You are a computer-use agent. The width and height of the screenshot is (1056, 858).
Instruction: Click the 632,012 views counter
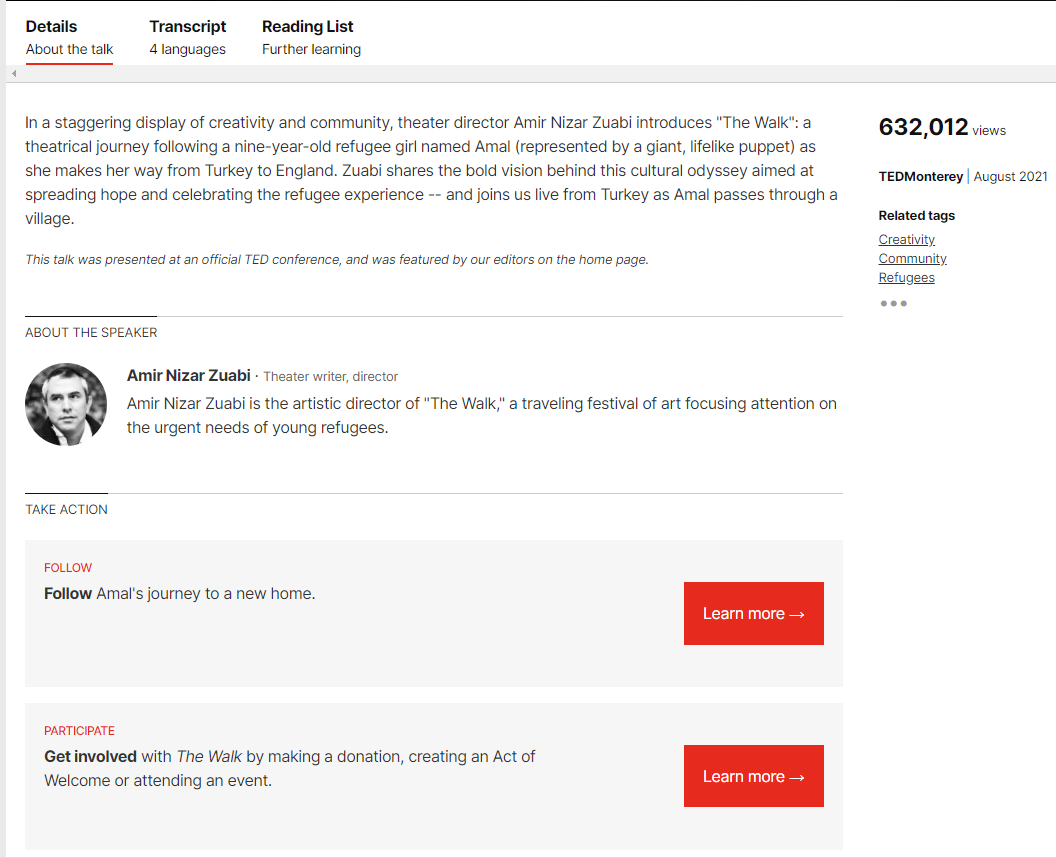pos(942,127)
